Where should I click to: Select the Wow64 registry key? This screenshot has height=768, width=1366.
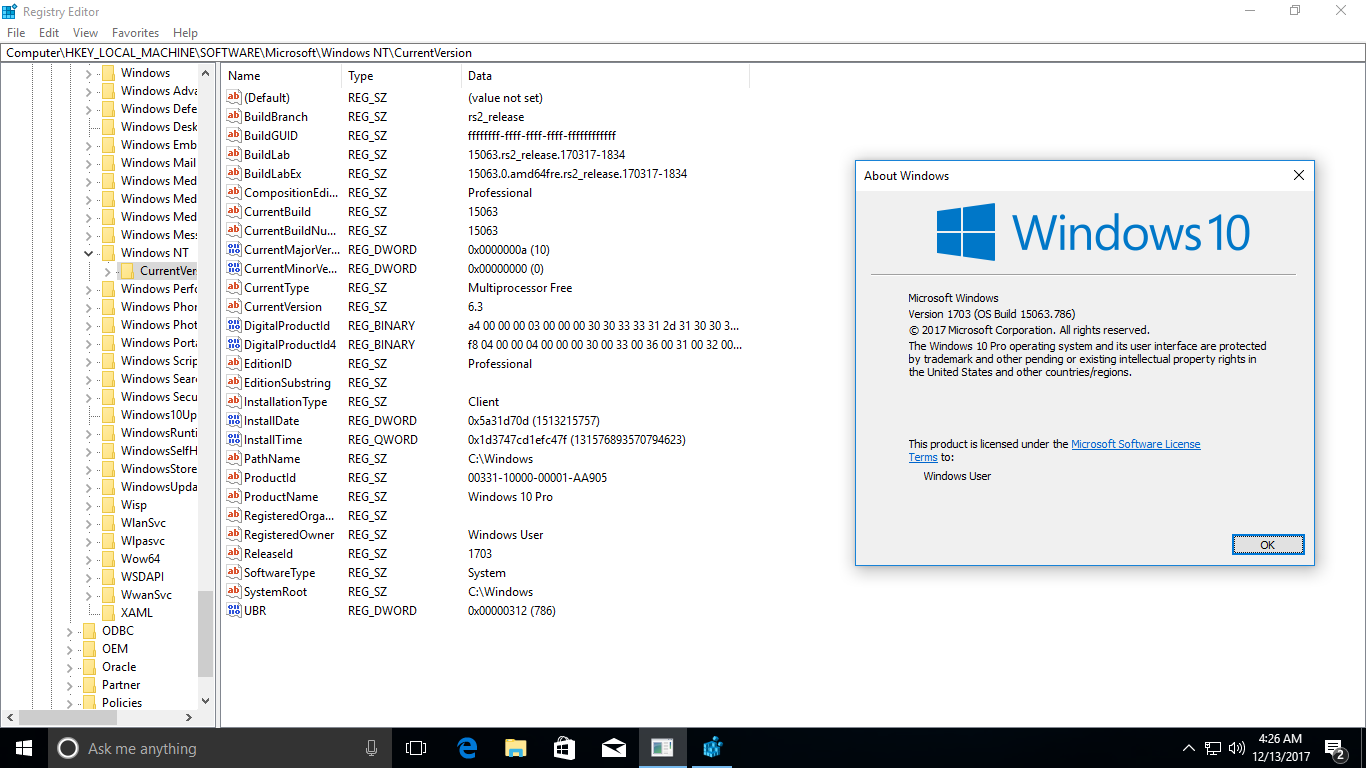(x=140, y=559)
